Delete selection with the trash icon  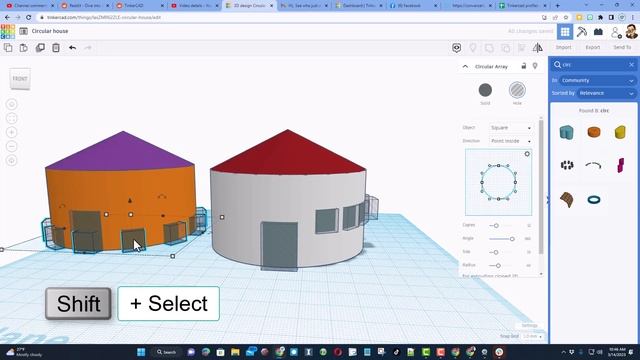tap(56, 48)
